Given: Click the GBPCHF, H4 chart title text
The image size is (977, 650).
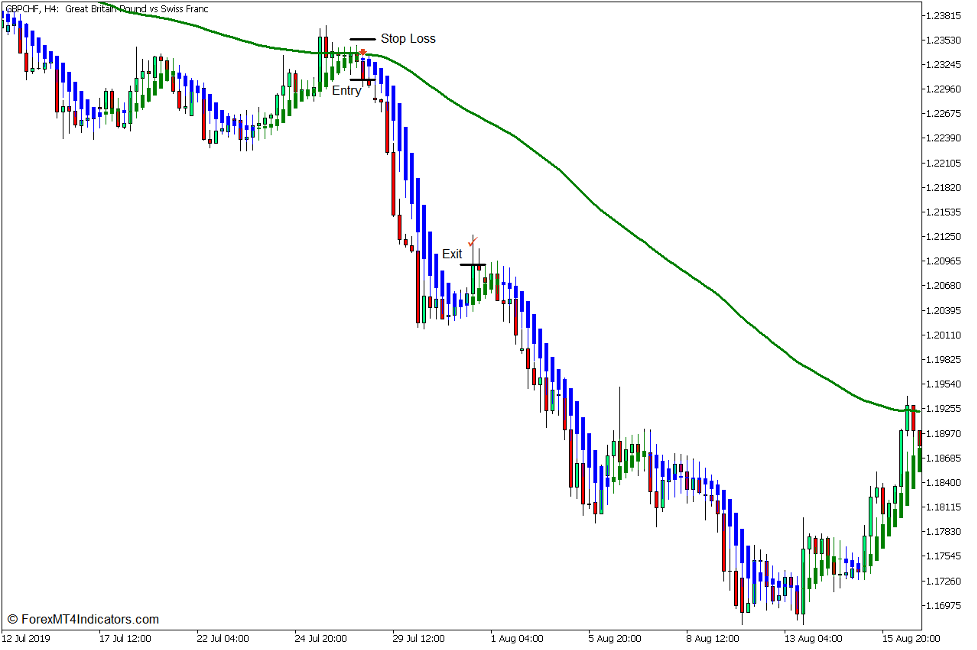Looking at the screenshot, I should [x=107, y=9].
